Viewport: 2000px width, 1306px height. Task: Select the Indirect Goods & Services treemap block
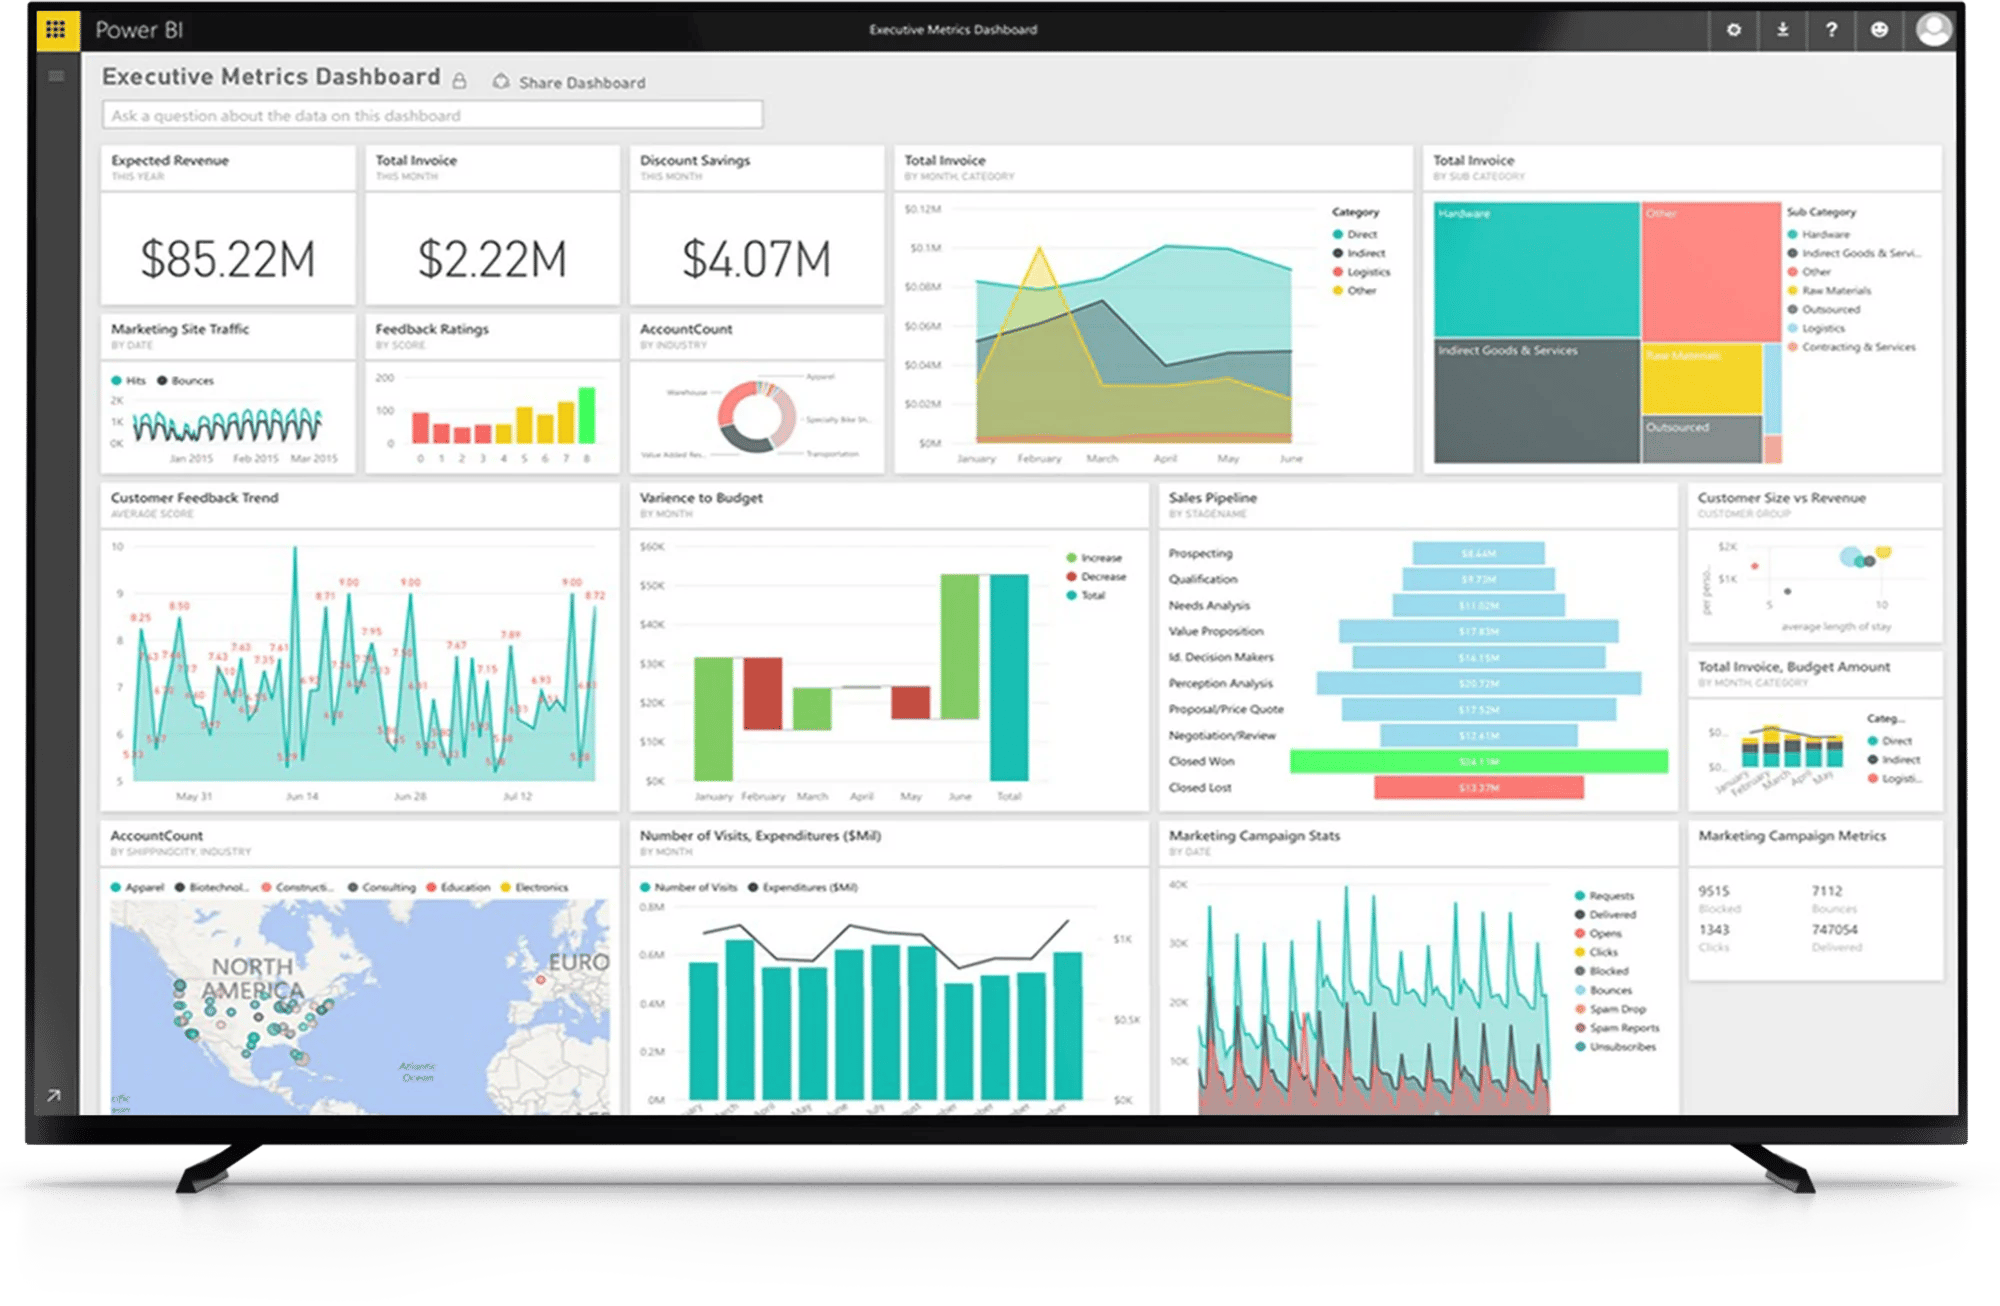click(1537, 401)
